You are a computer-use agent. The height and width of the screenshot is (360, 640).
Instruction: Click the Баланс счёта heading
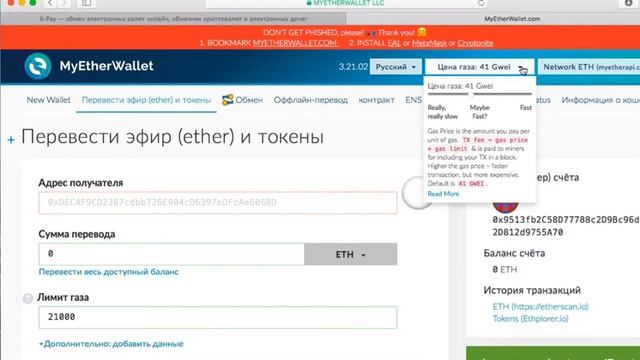coord(514,253)
